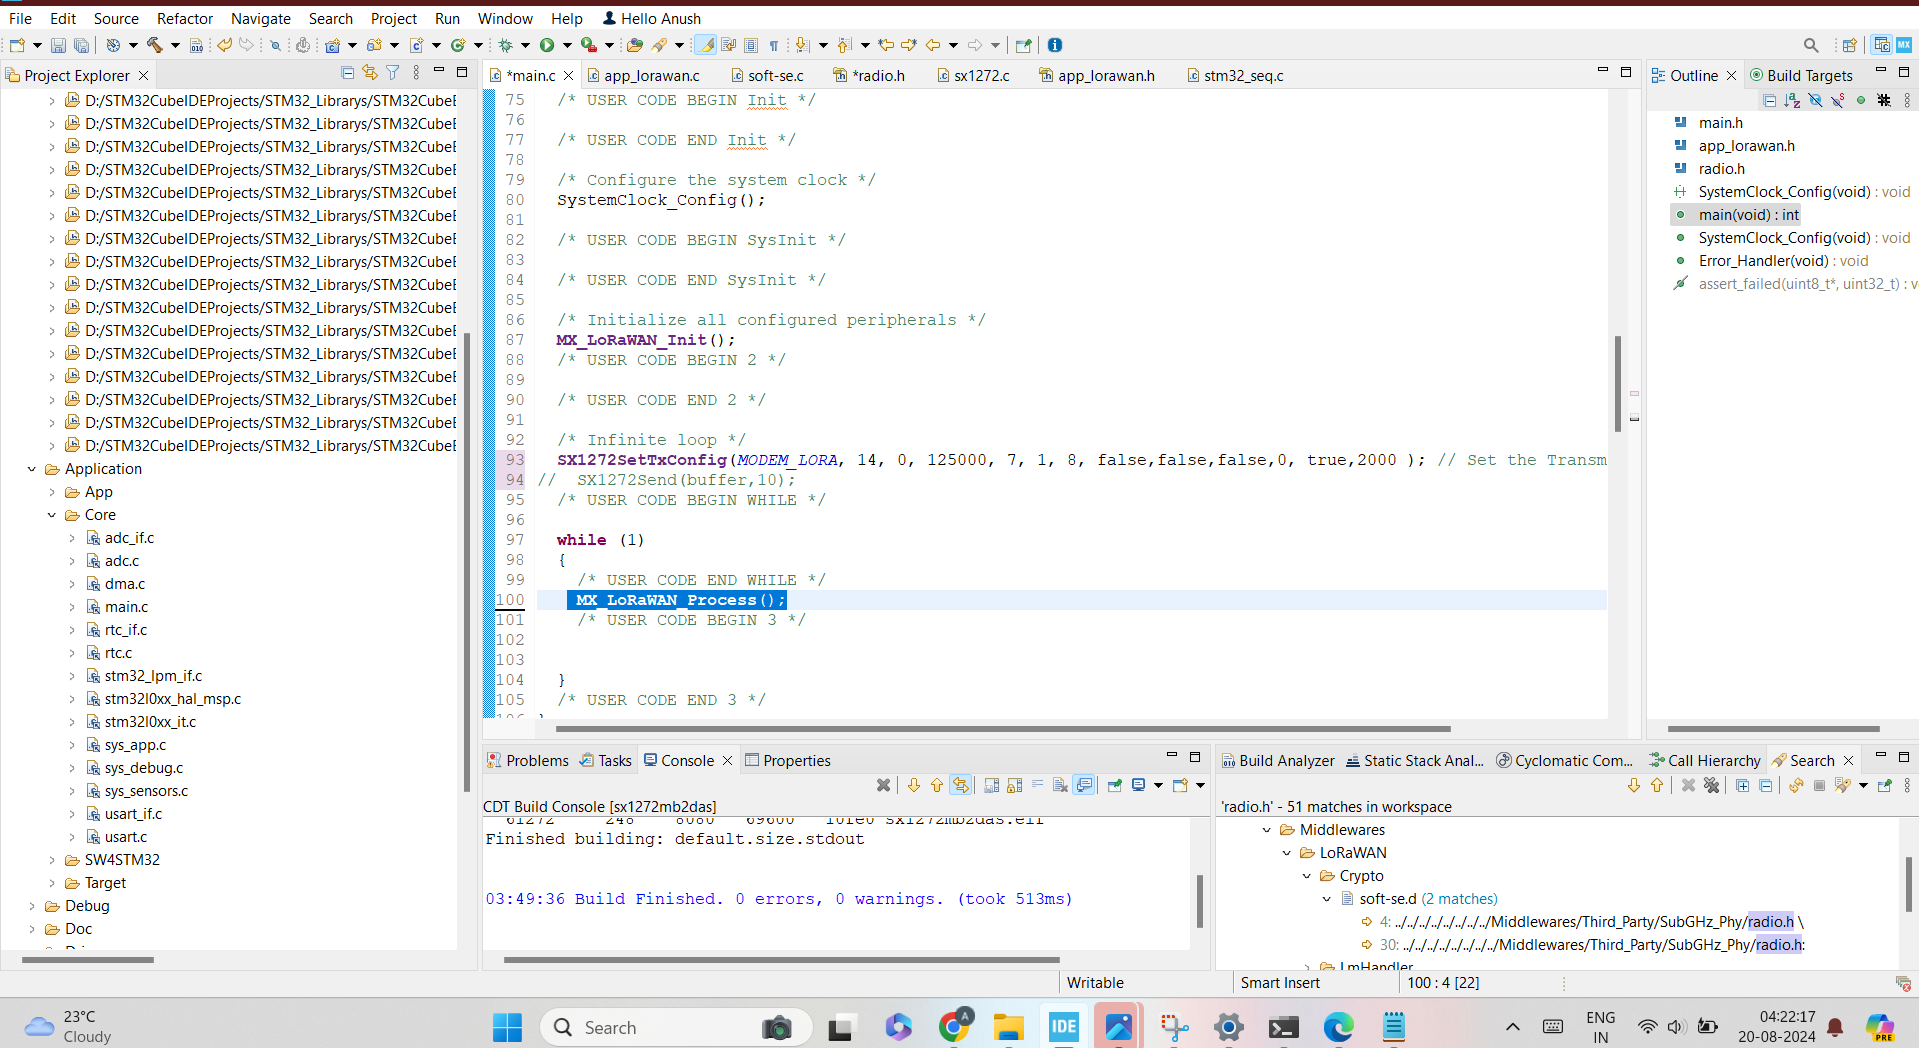Open the Run button dropdown arrow
Viewport: 1919px width, 1048px height.
pyautogui.click(x=567, y=45)
